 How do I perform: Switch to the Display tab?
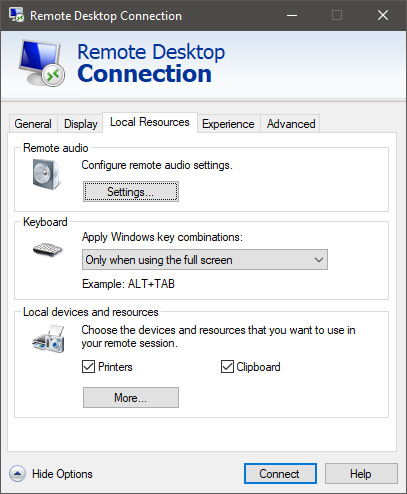tap(80, 124)
